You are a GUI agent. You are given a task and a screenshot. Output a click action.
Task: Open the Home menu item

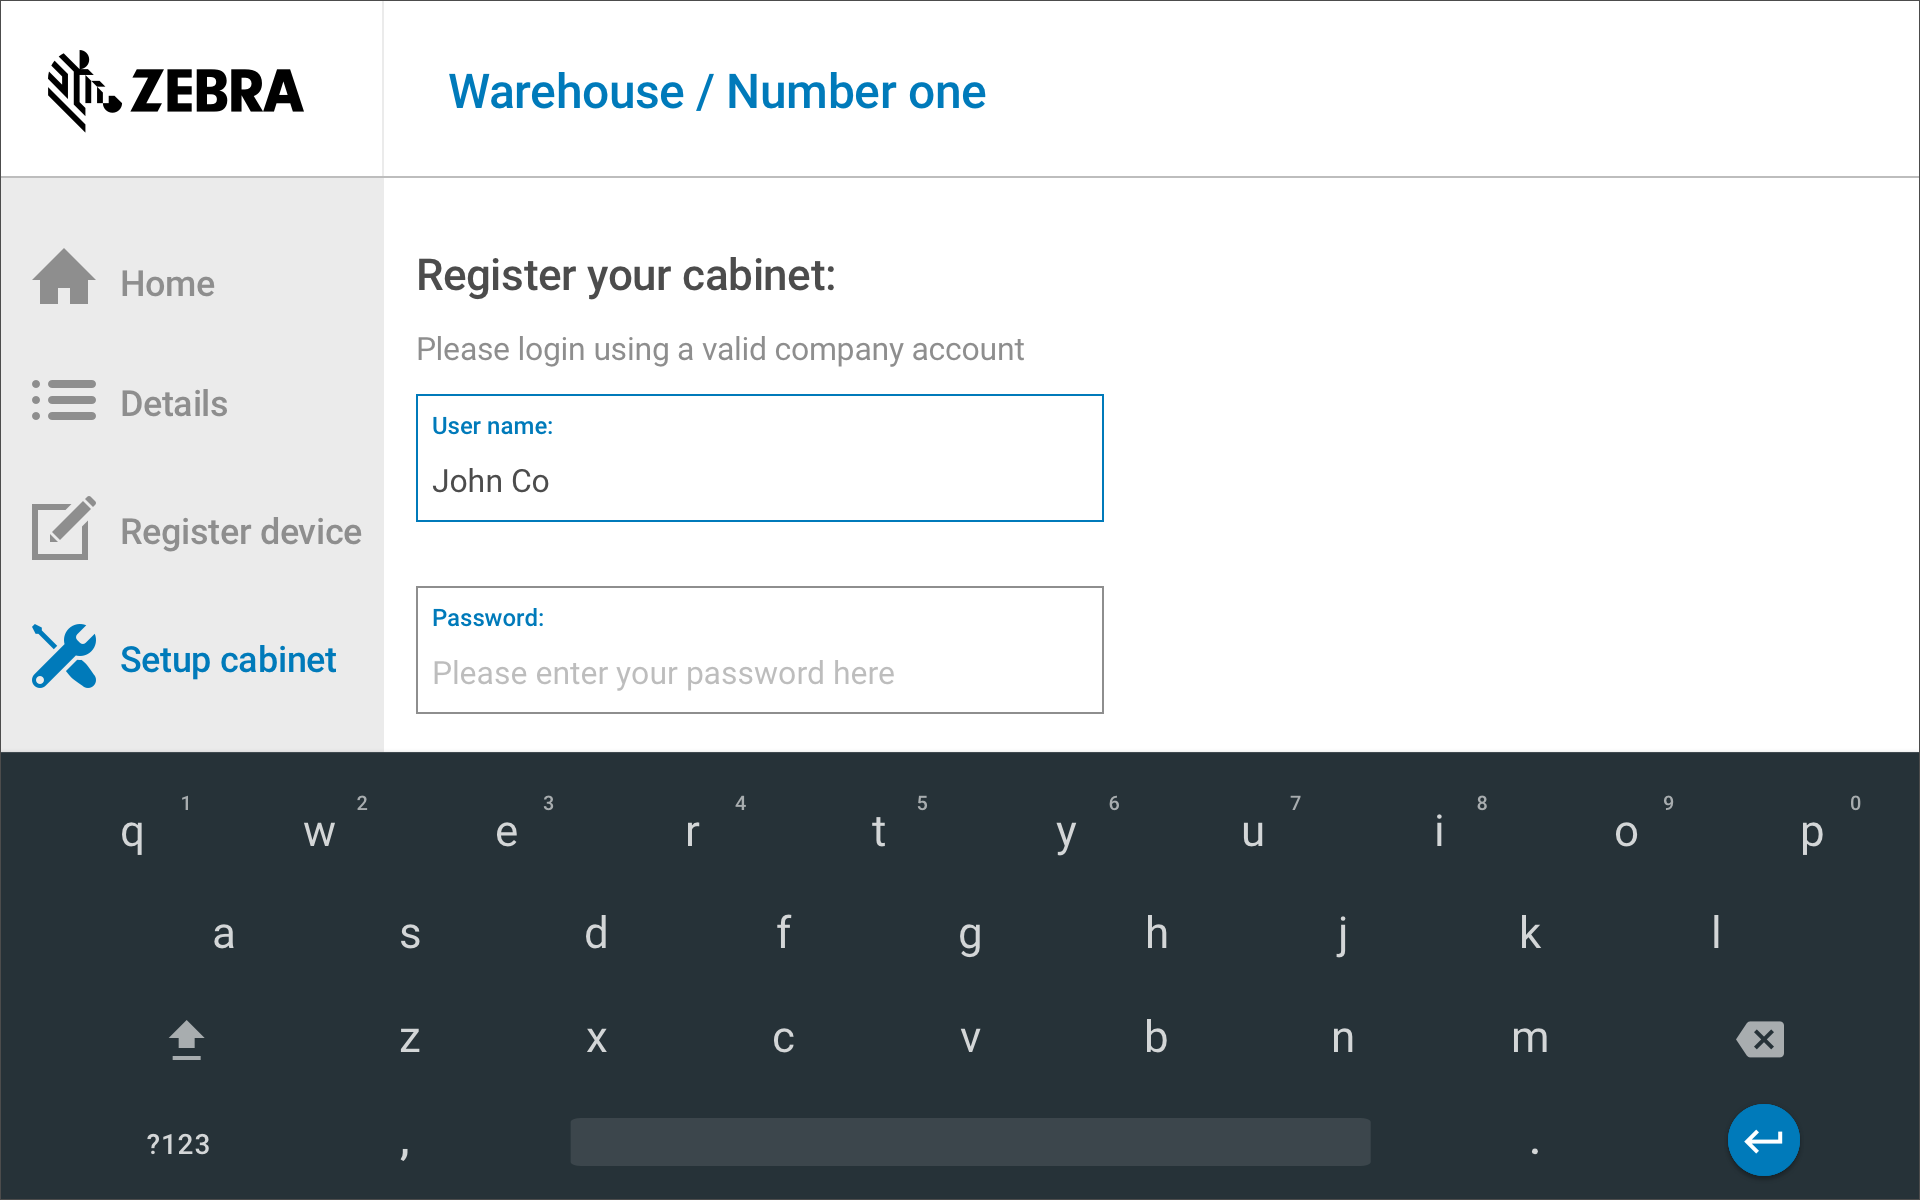point(167,284)
